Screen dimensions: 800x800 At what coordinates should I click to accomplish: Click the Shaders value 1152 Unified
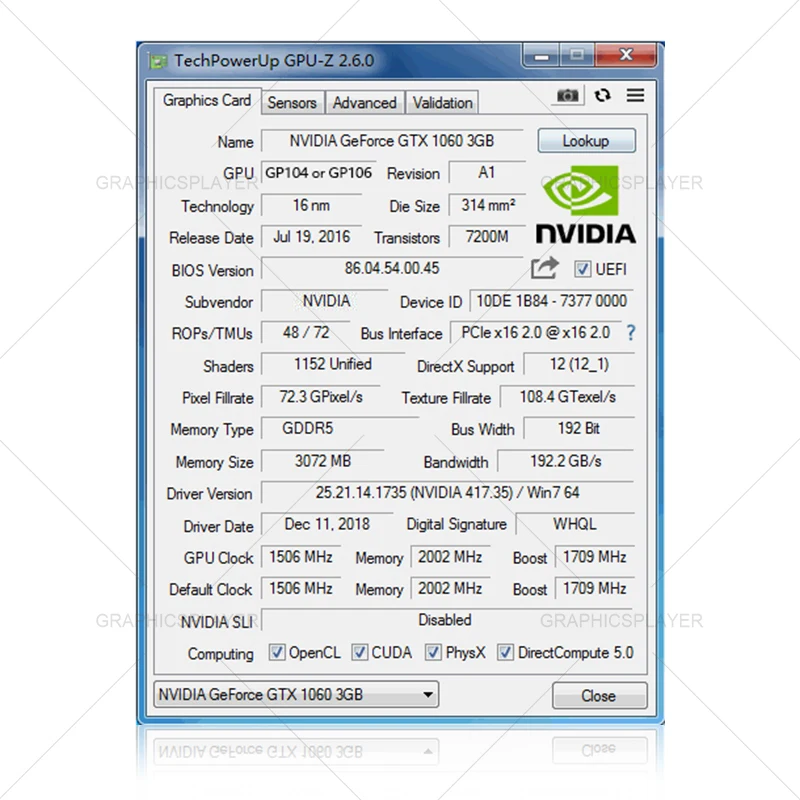click(333, 364)
